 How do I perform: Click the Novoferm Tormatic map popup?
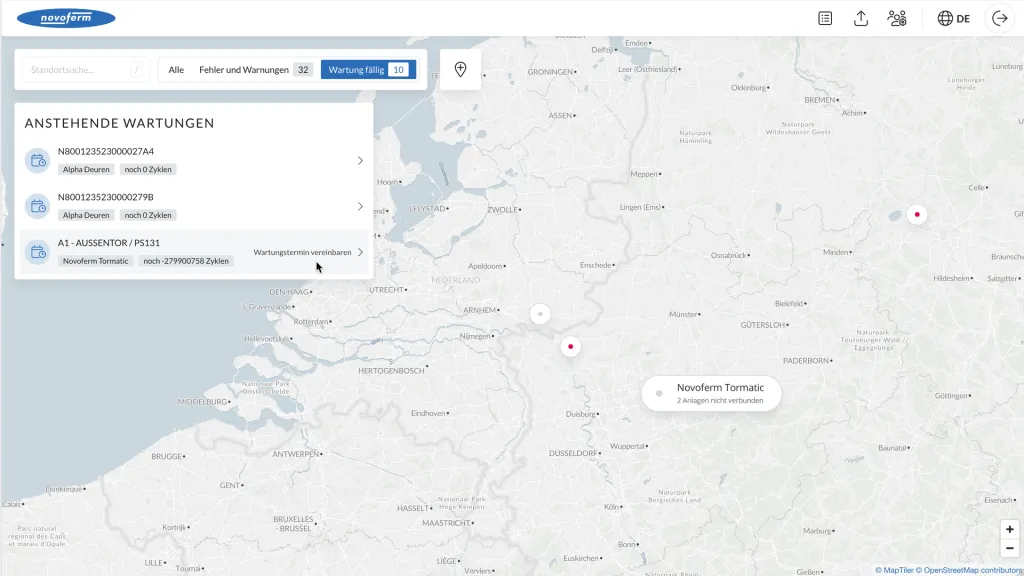pyautogui.click(x=711, y=393)
